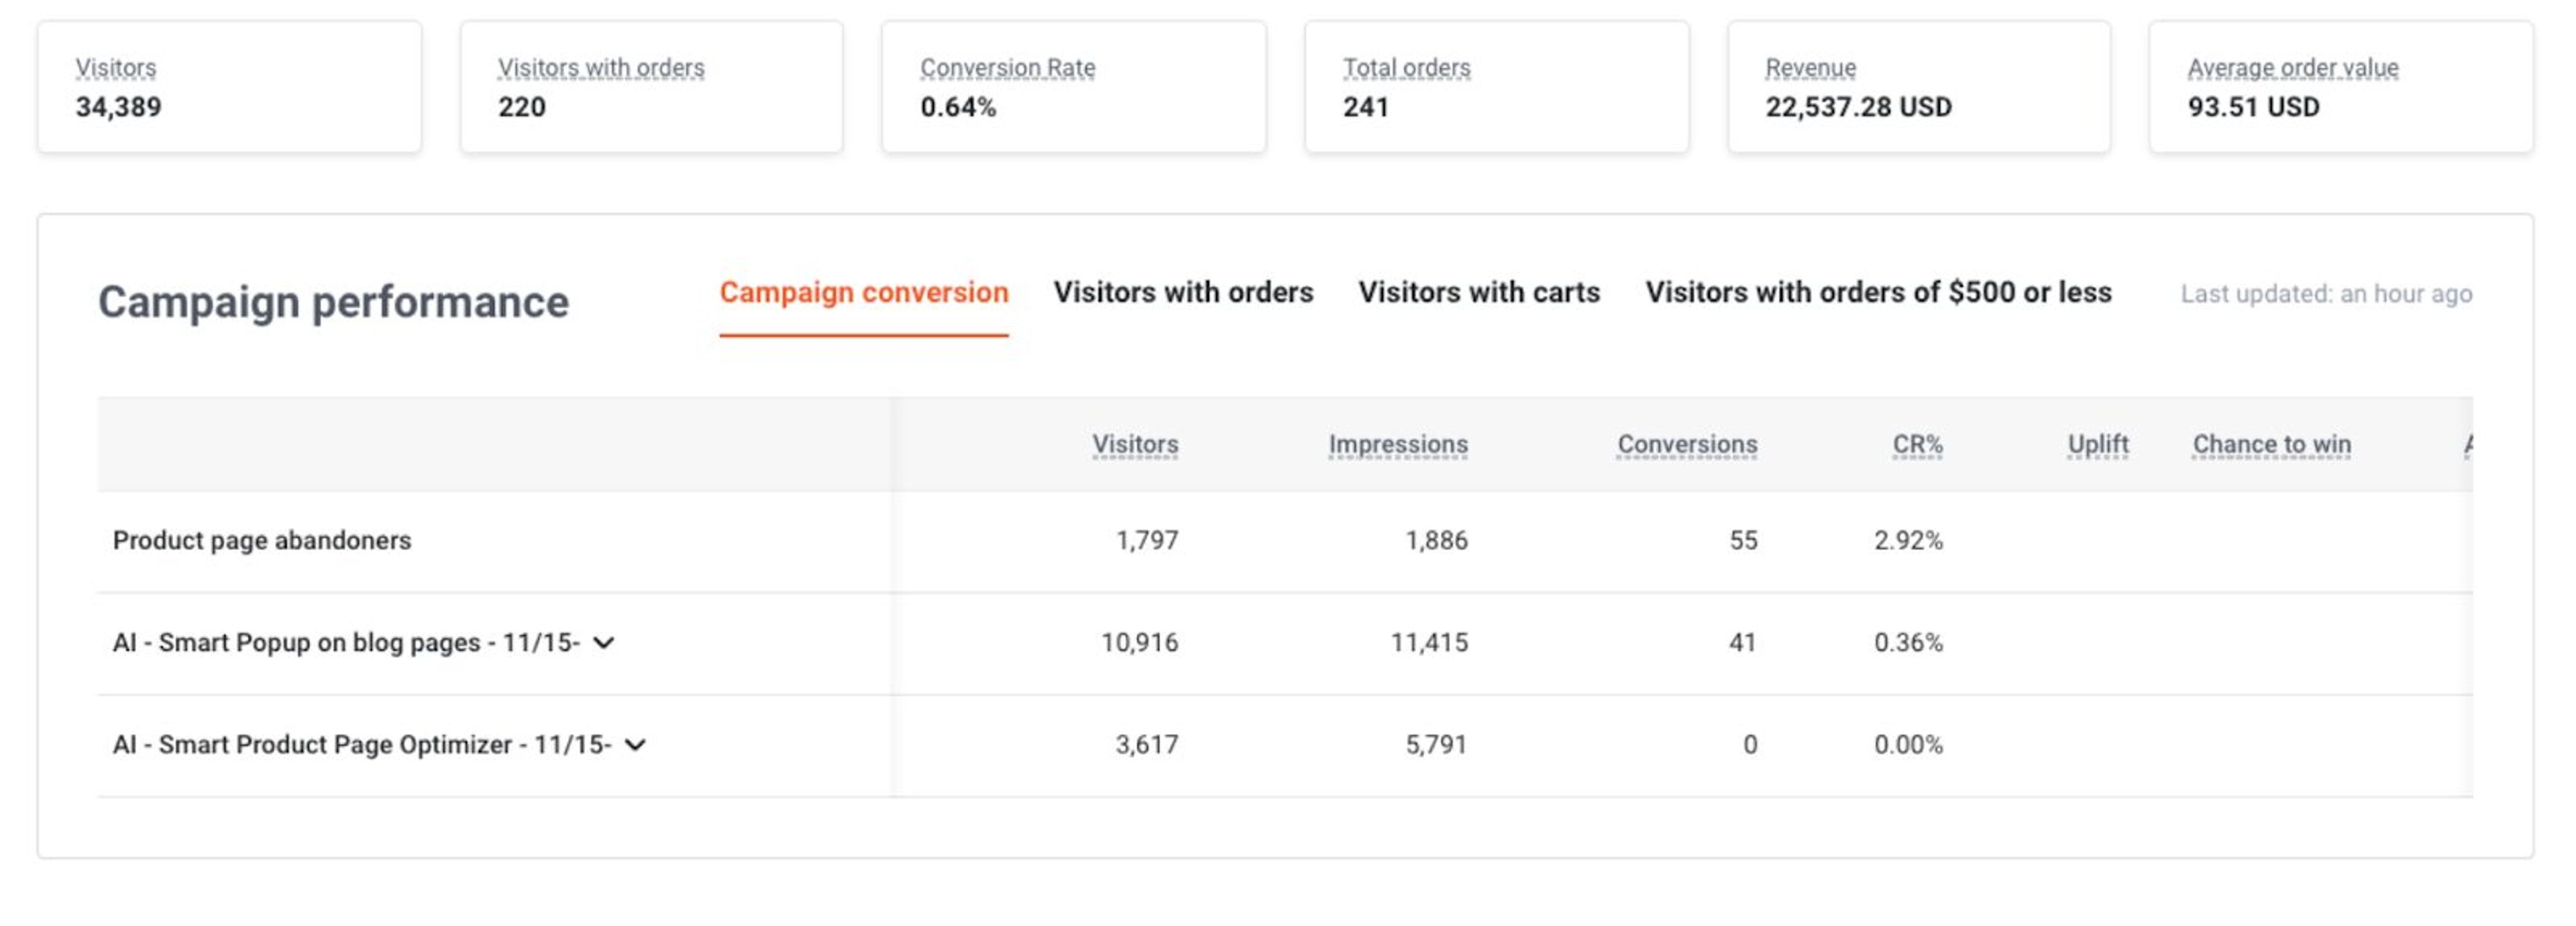This screenshot has height=926, width=2576.
Task: Click the 1,886 impressions cell
Action: pos(1436,540)
